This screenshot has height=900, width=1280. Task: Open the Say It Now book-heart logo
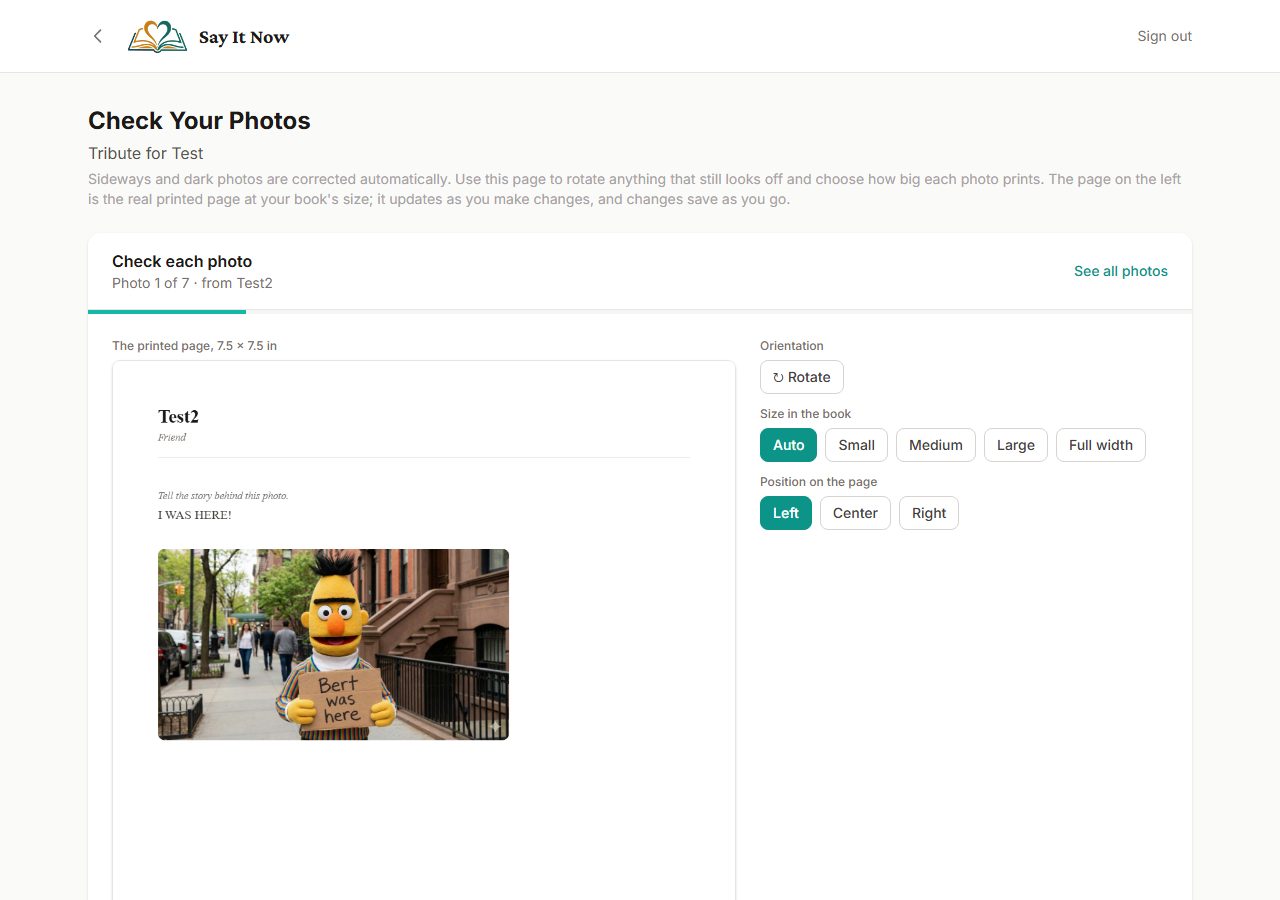coord(158,37)
